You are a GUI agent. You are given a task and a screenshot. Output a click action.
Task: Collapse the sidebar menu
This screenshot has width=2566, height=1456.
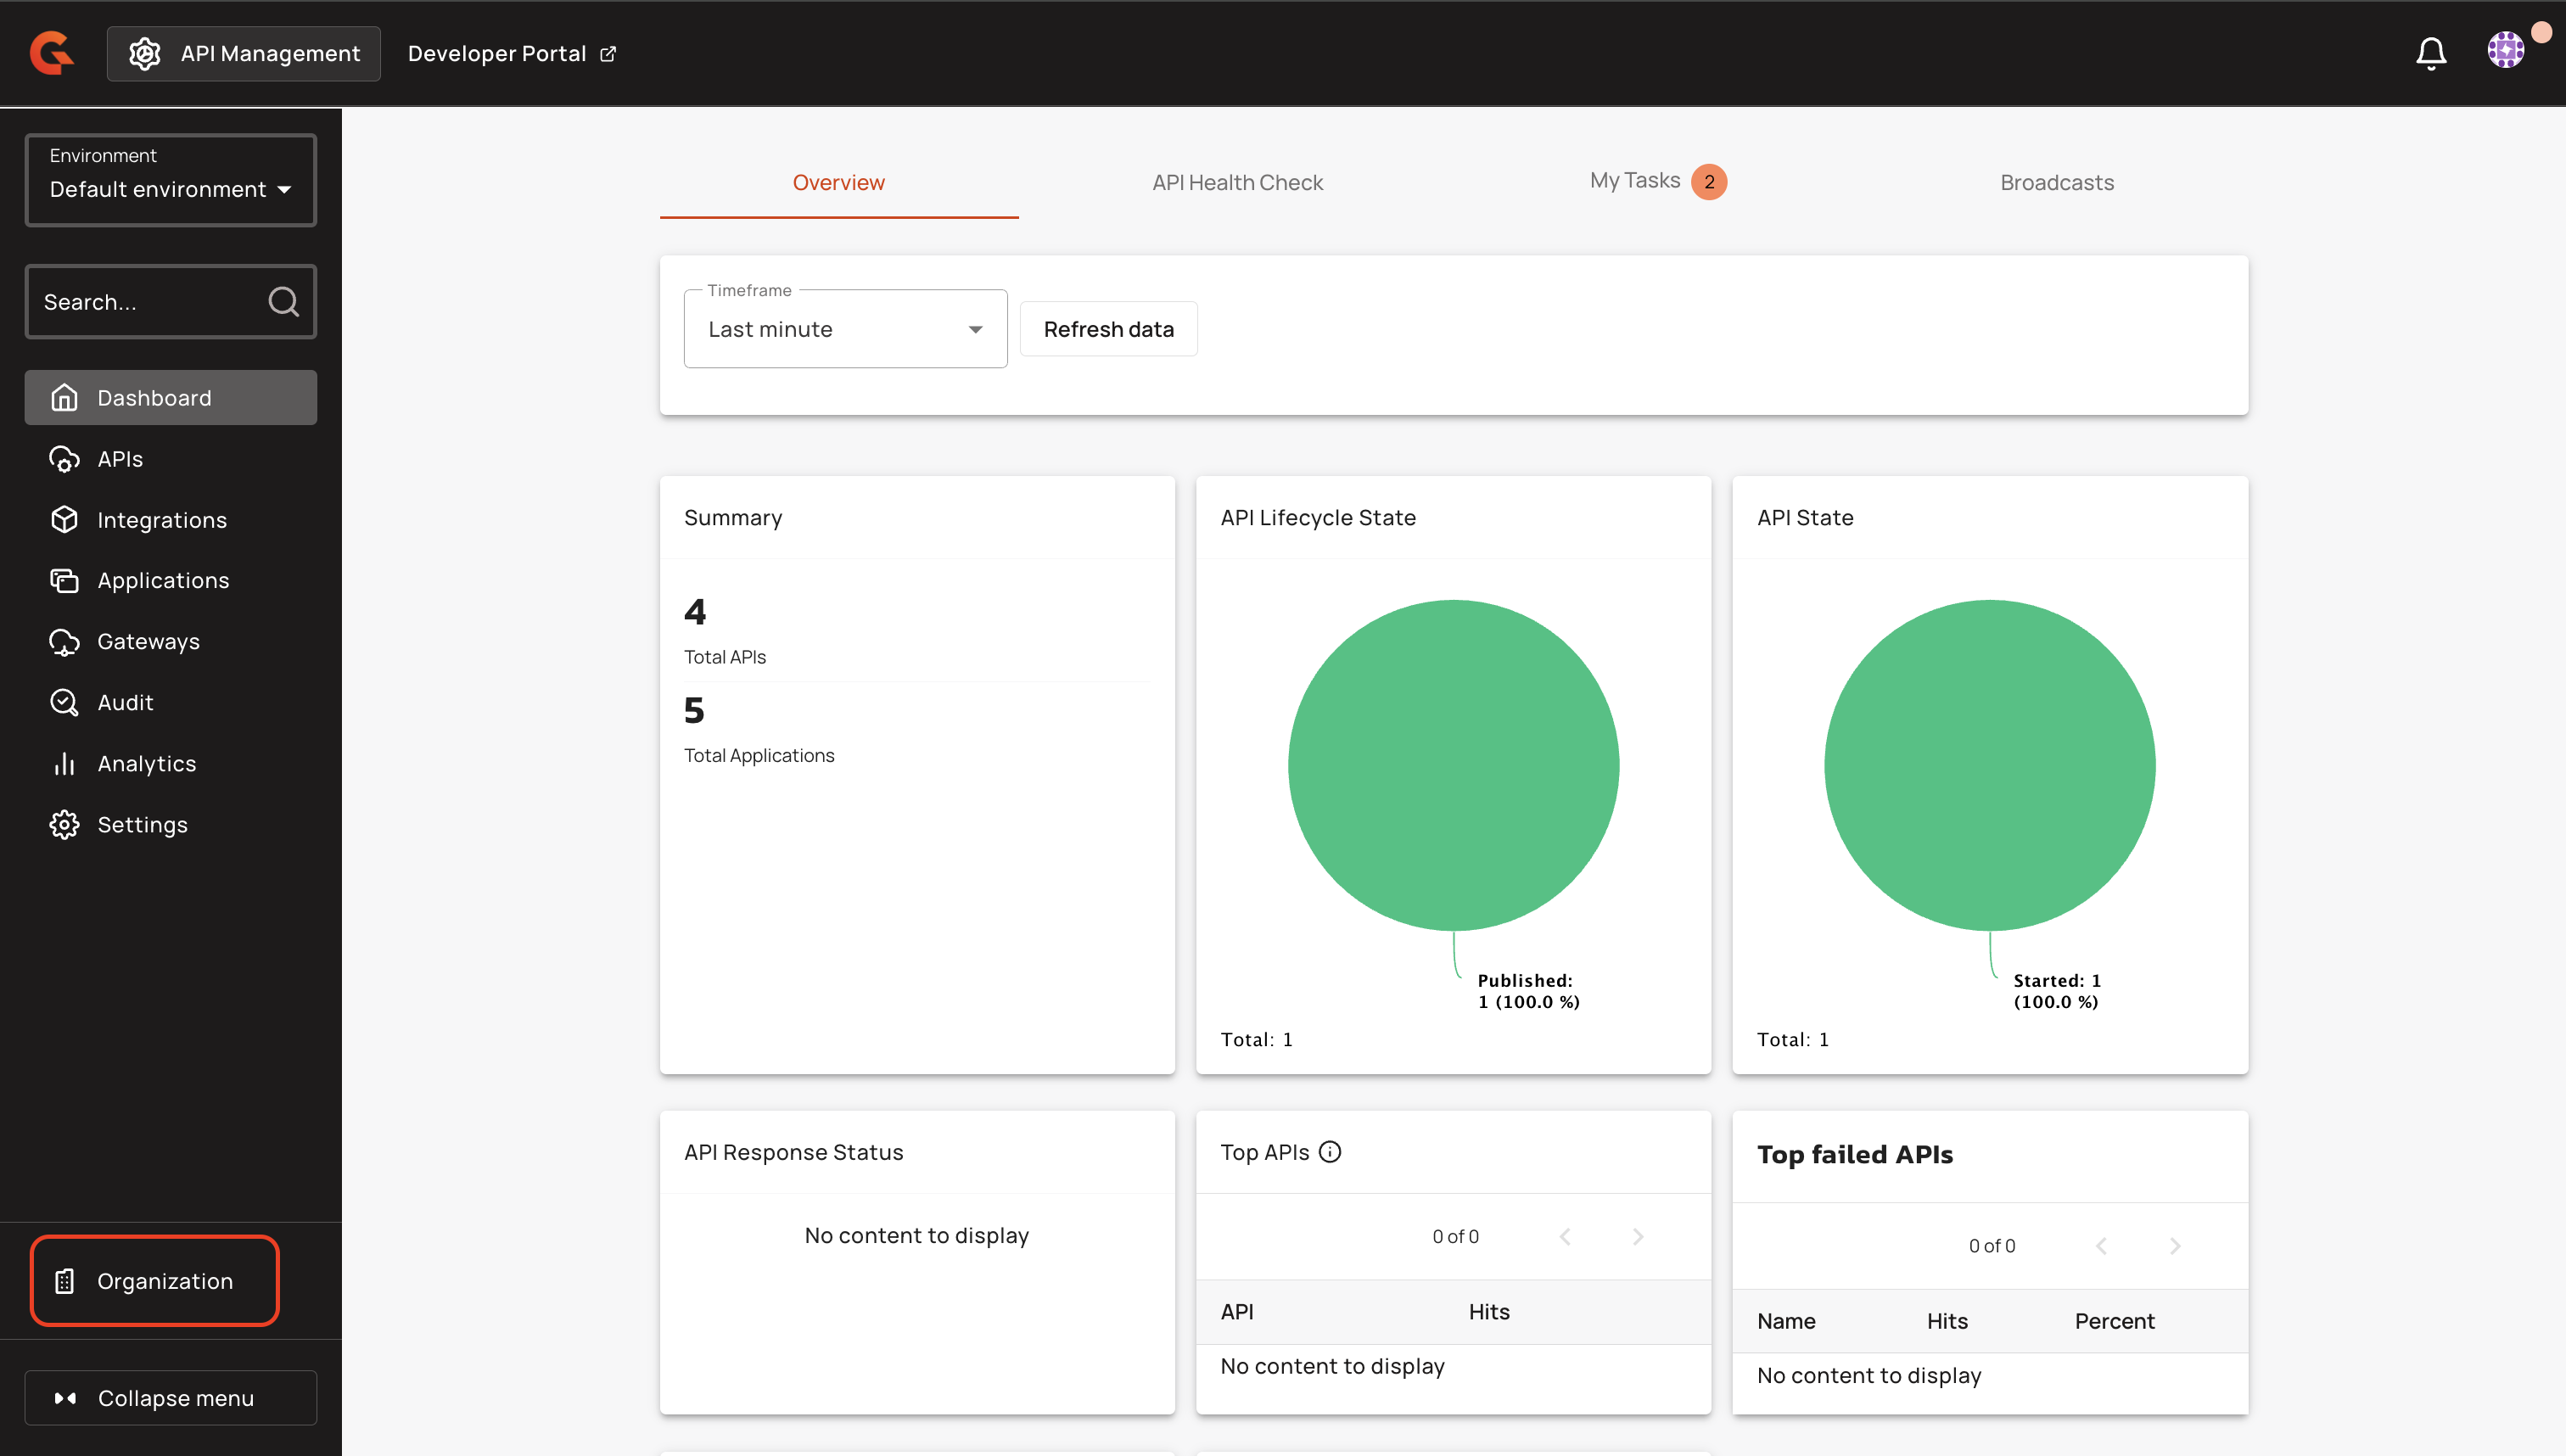[x=171, y=1398]
